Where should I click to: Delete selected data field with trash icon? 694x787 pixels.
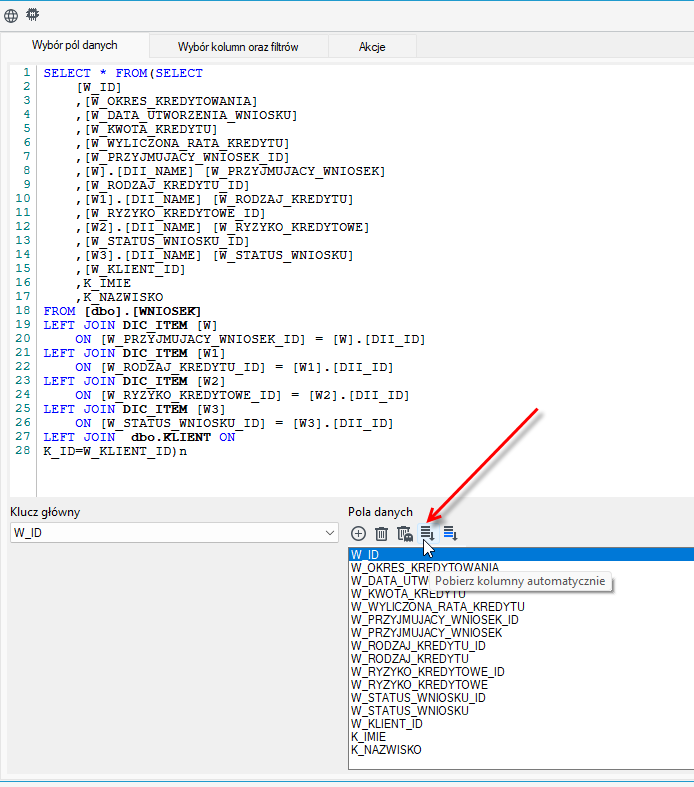tap(381, 534)
